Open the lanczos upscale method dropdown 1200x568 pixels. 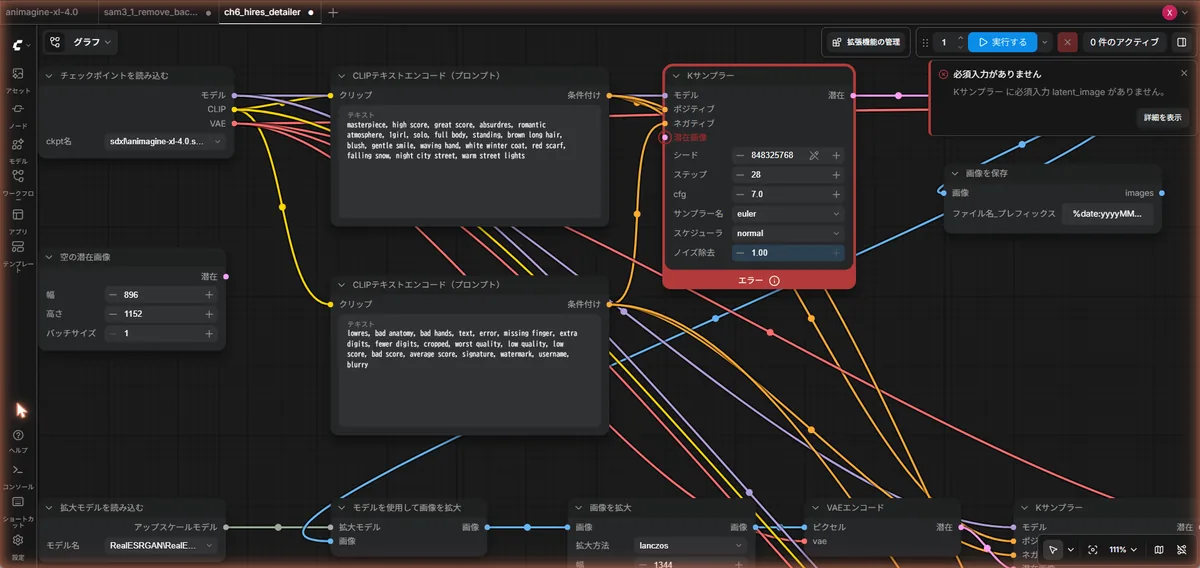click(x=691, y=545)
